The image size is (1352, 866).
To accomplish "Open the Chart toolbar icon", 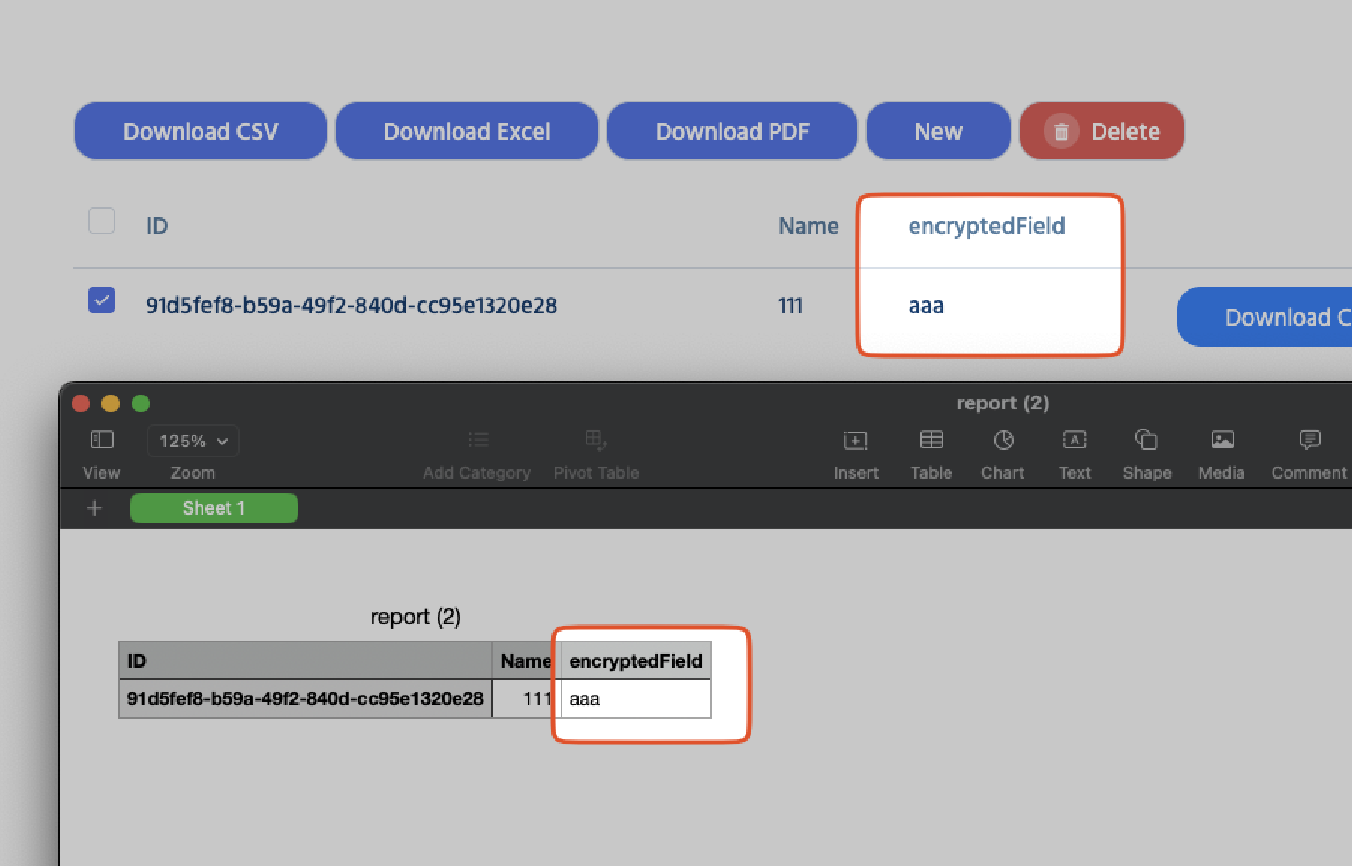I will (x=1003, y=440).
